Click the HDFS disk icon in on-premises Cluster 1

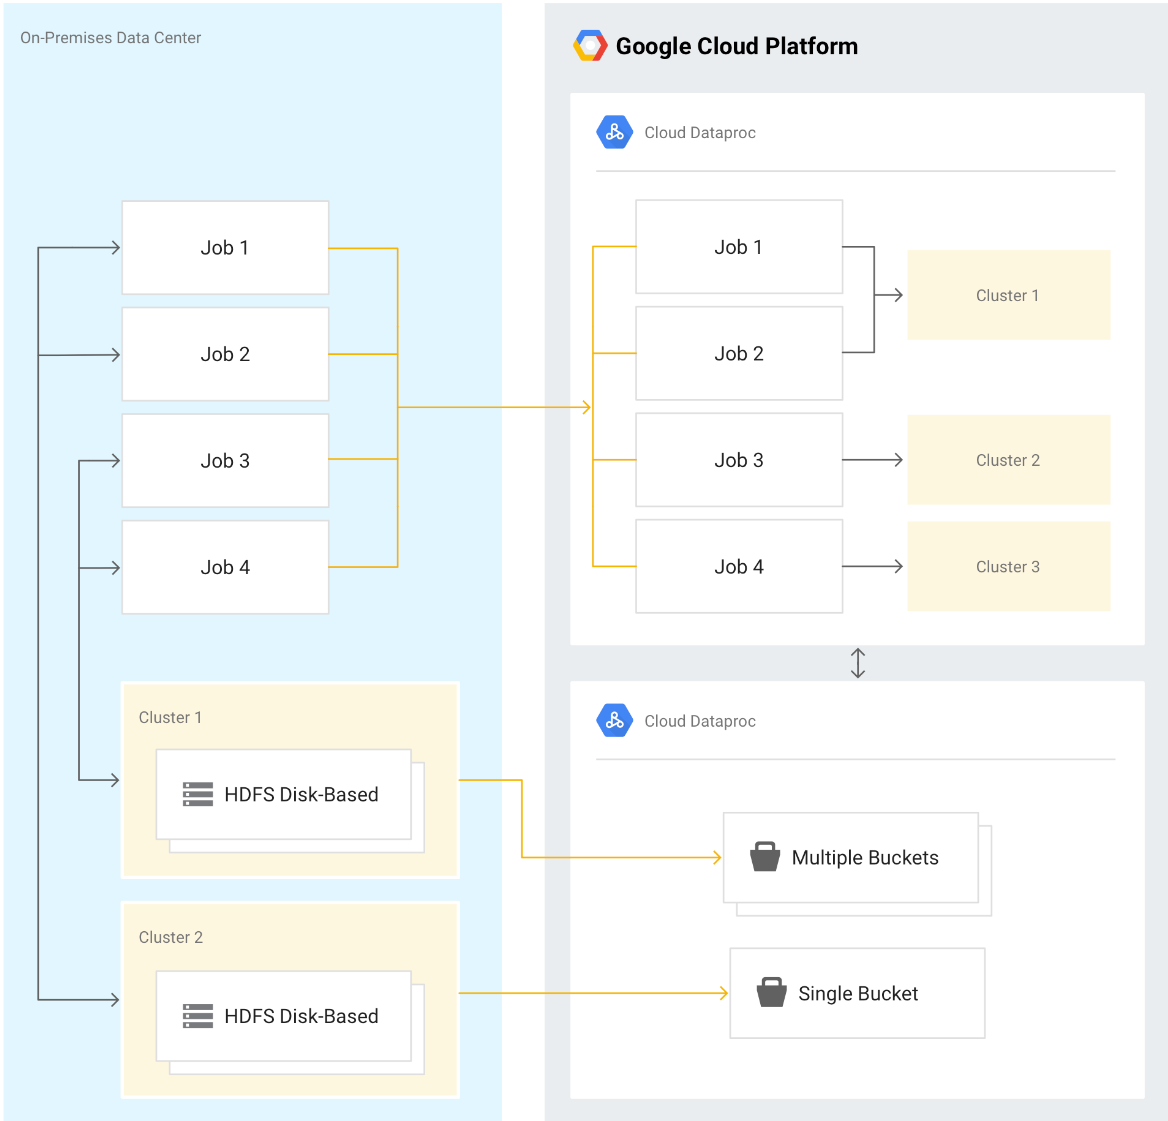pyautogui.click(x=198, y=794)
